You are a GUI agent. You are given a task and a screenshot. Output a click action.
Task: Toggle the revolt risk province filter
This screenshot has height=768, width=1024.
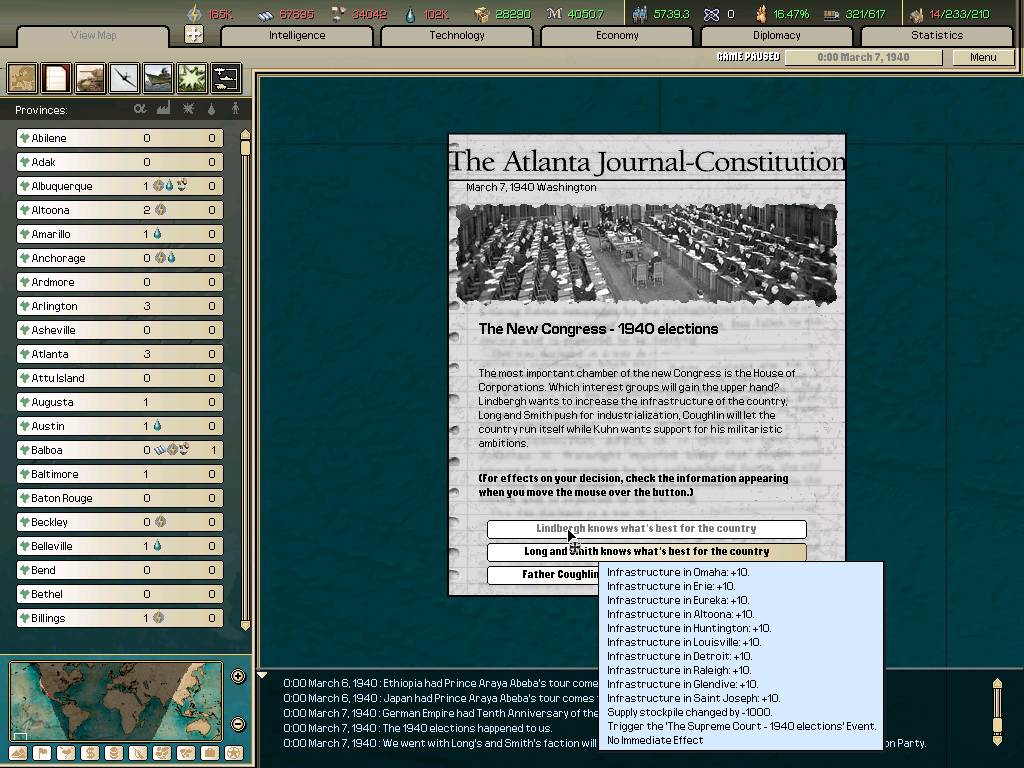189,108
